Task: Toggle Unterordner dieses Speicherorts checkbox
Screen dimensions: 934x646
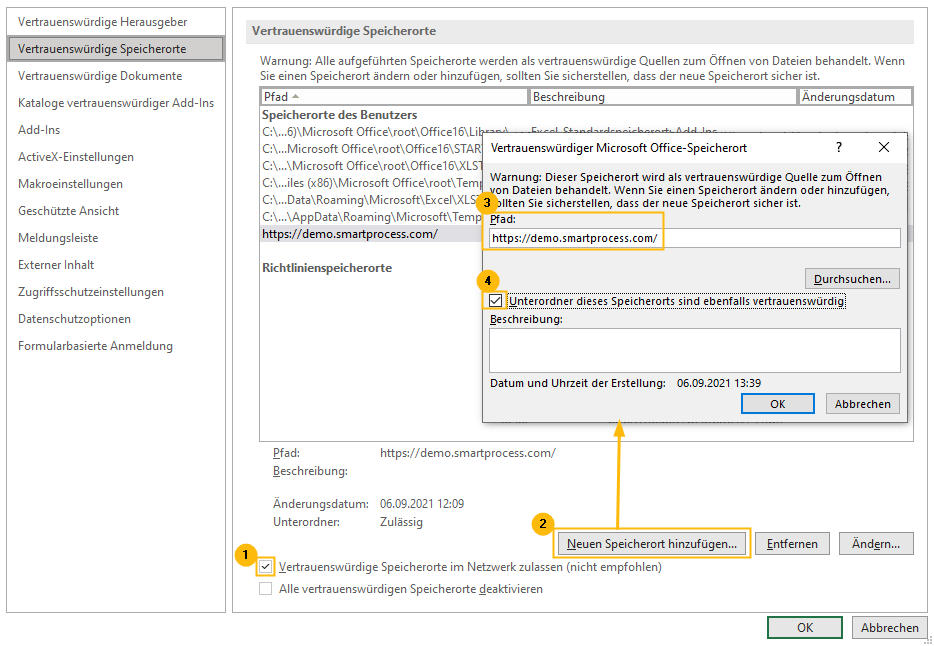Action: coord(495,301)
